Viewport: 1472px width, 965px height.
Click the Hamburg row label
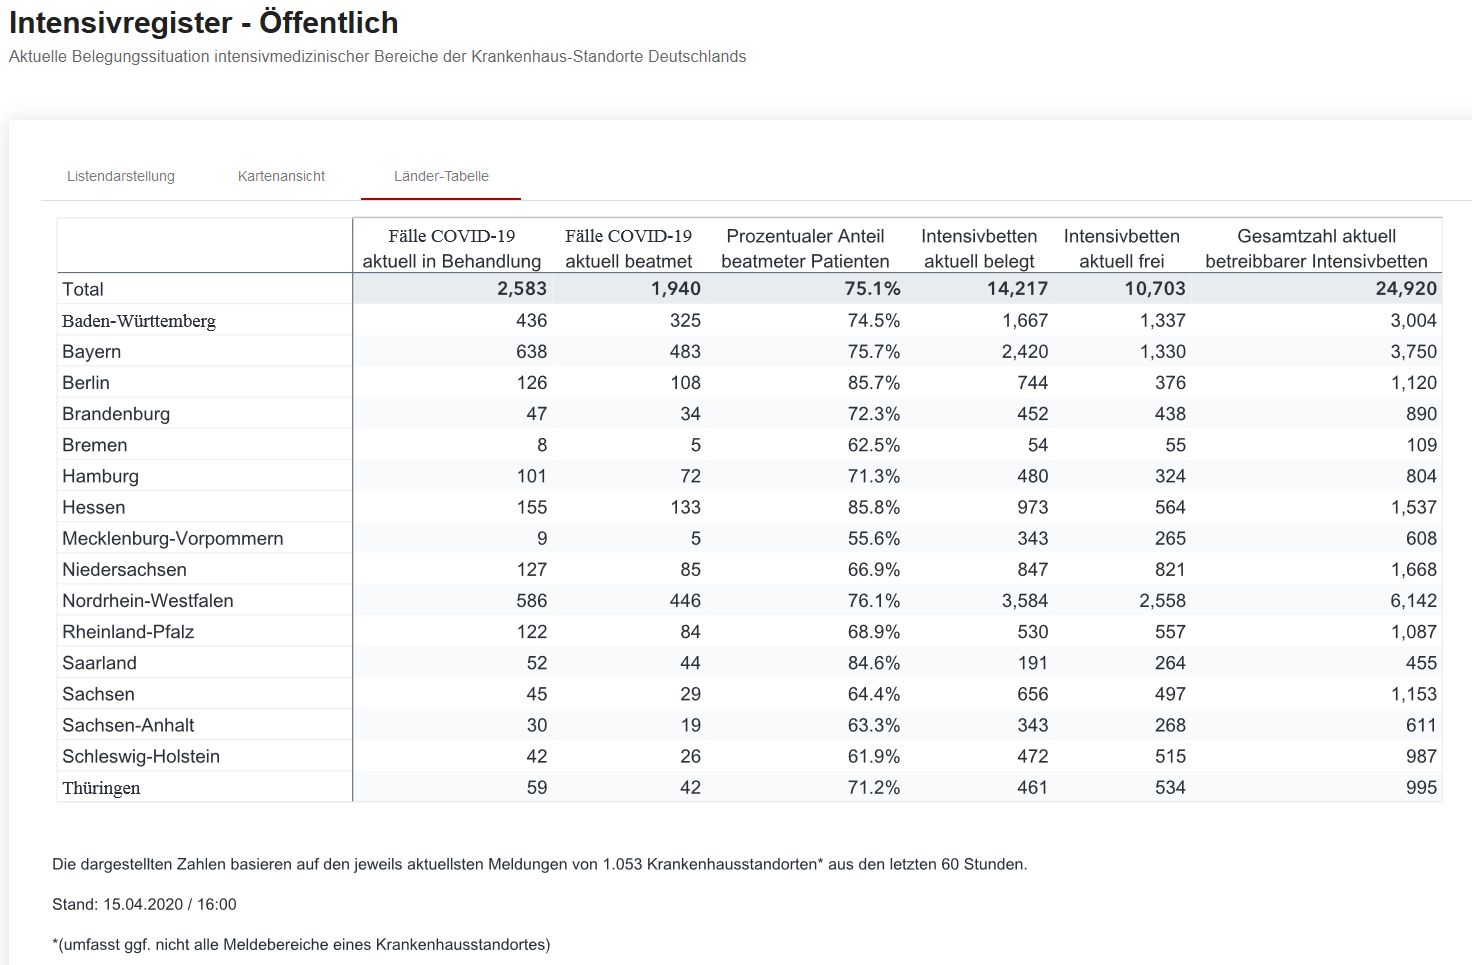(x=101, y=476)
